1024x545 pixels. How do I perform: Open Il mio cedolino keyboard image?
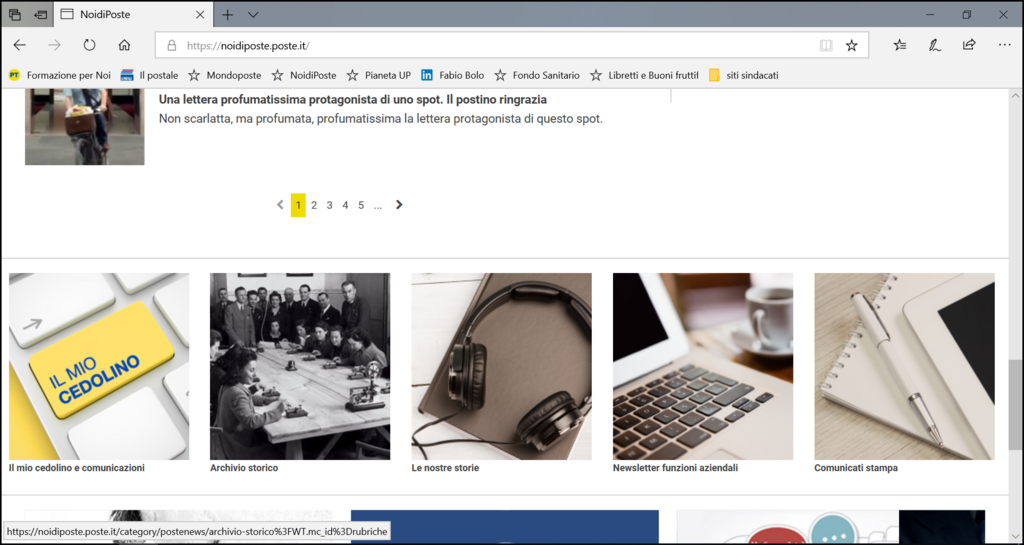coord(99,366)
